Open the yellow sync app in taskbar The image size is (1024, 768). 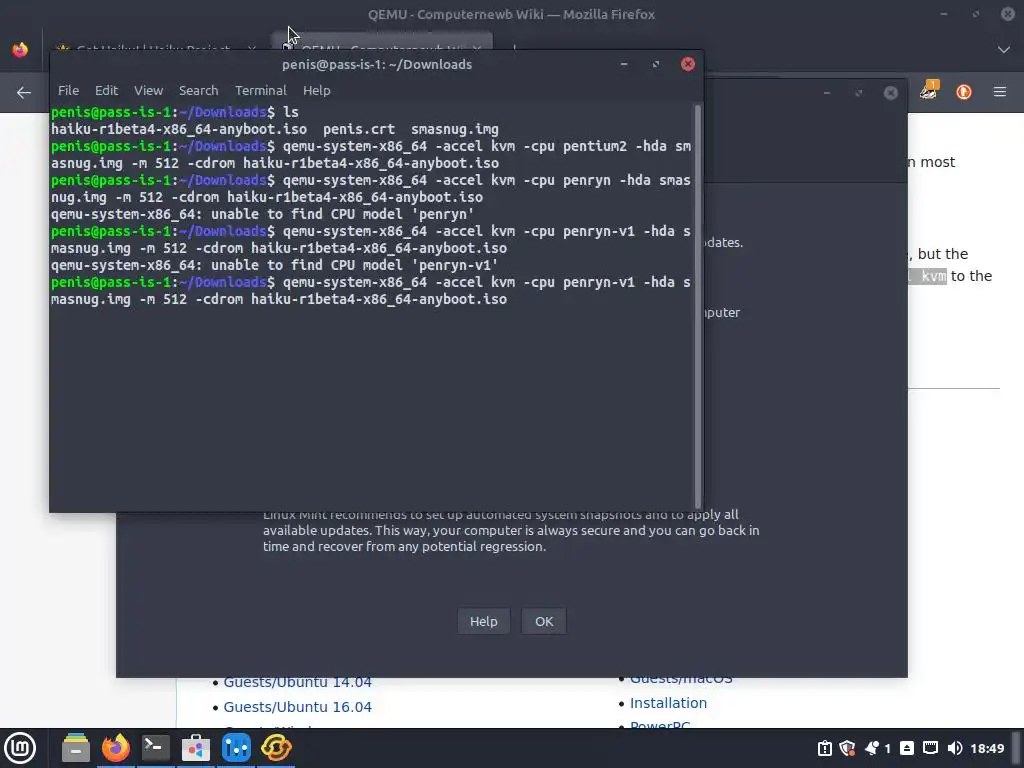276,748
